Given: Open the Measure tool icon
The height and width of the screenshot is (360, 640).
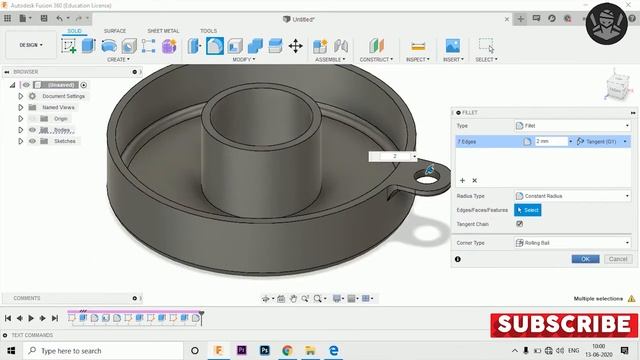Looking at the screenshot, I should (x=418, y=46).
